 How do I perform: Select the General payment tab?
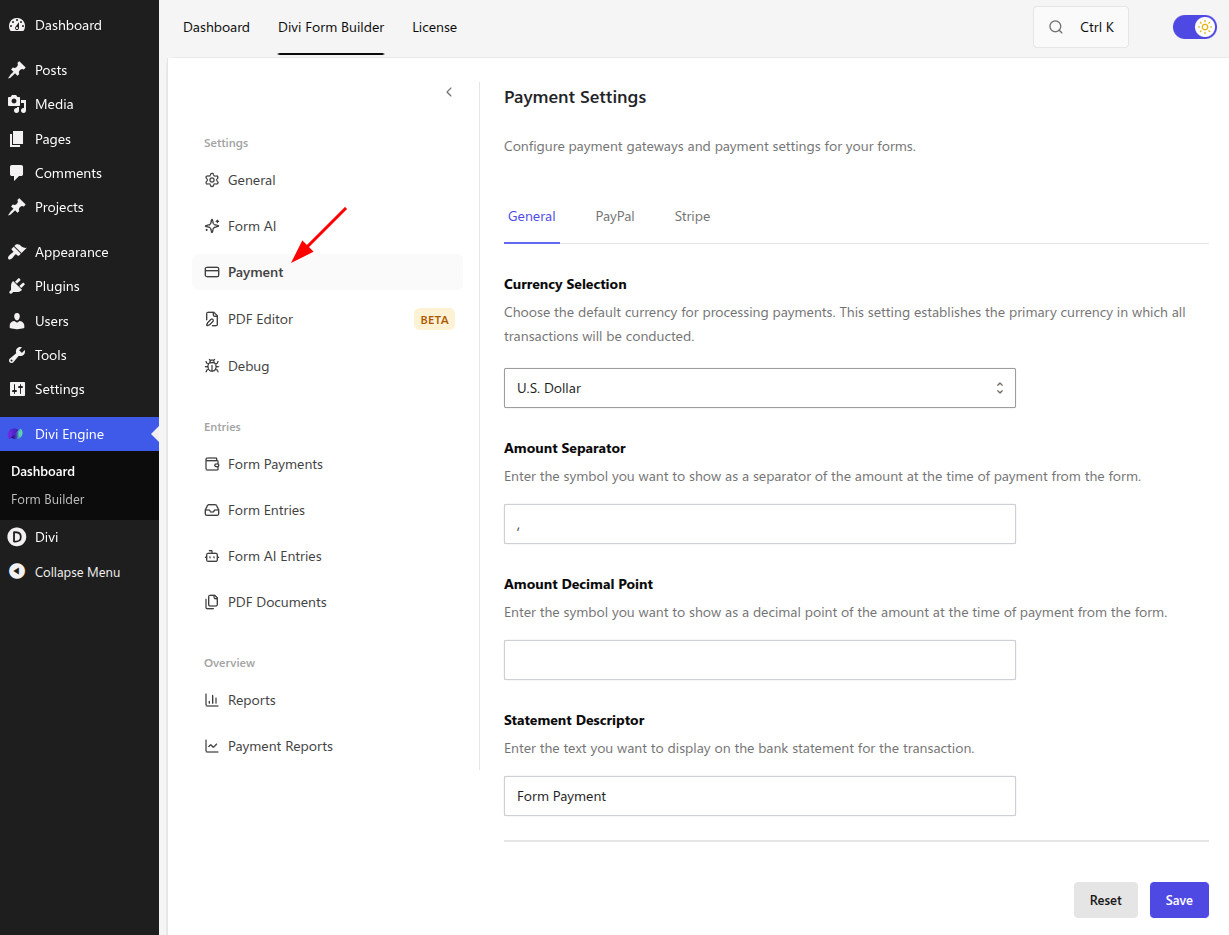pos(532,216)
